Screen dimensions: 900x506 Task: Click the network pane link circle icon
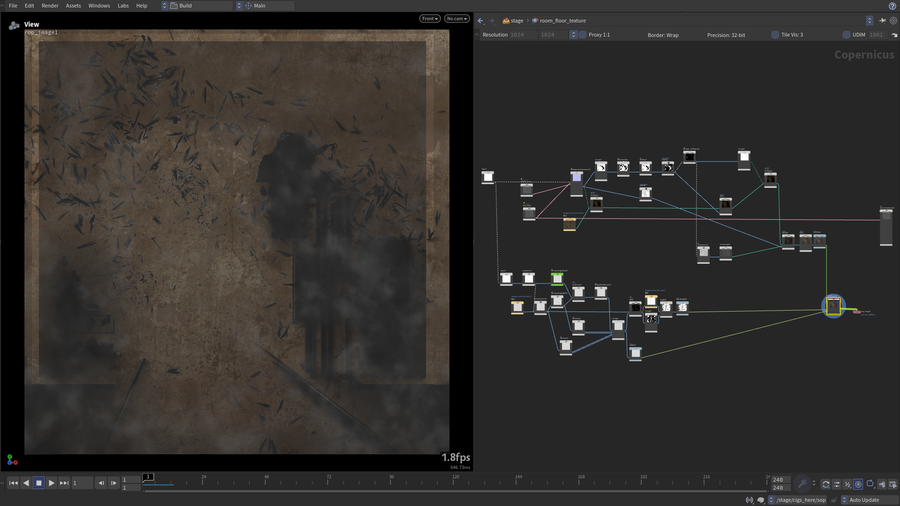893,21
